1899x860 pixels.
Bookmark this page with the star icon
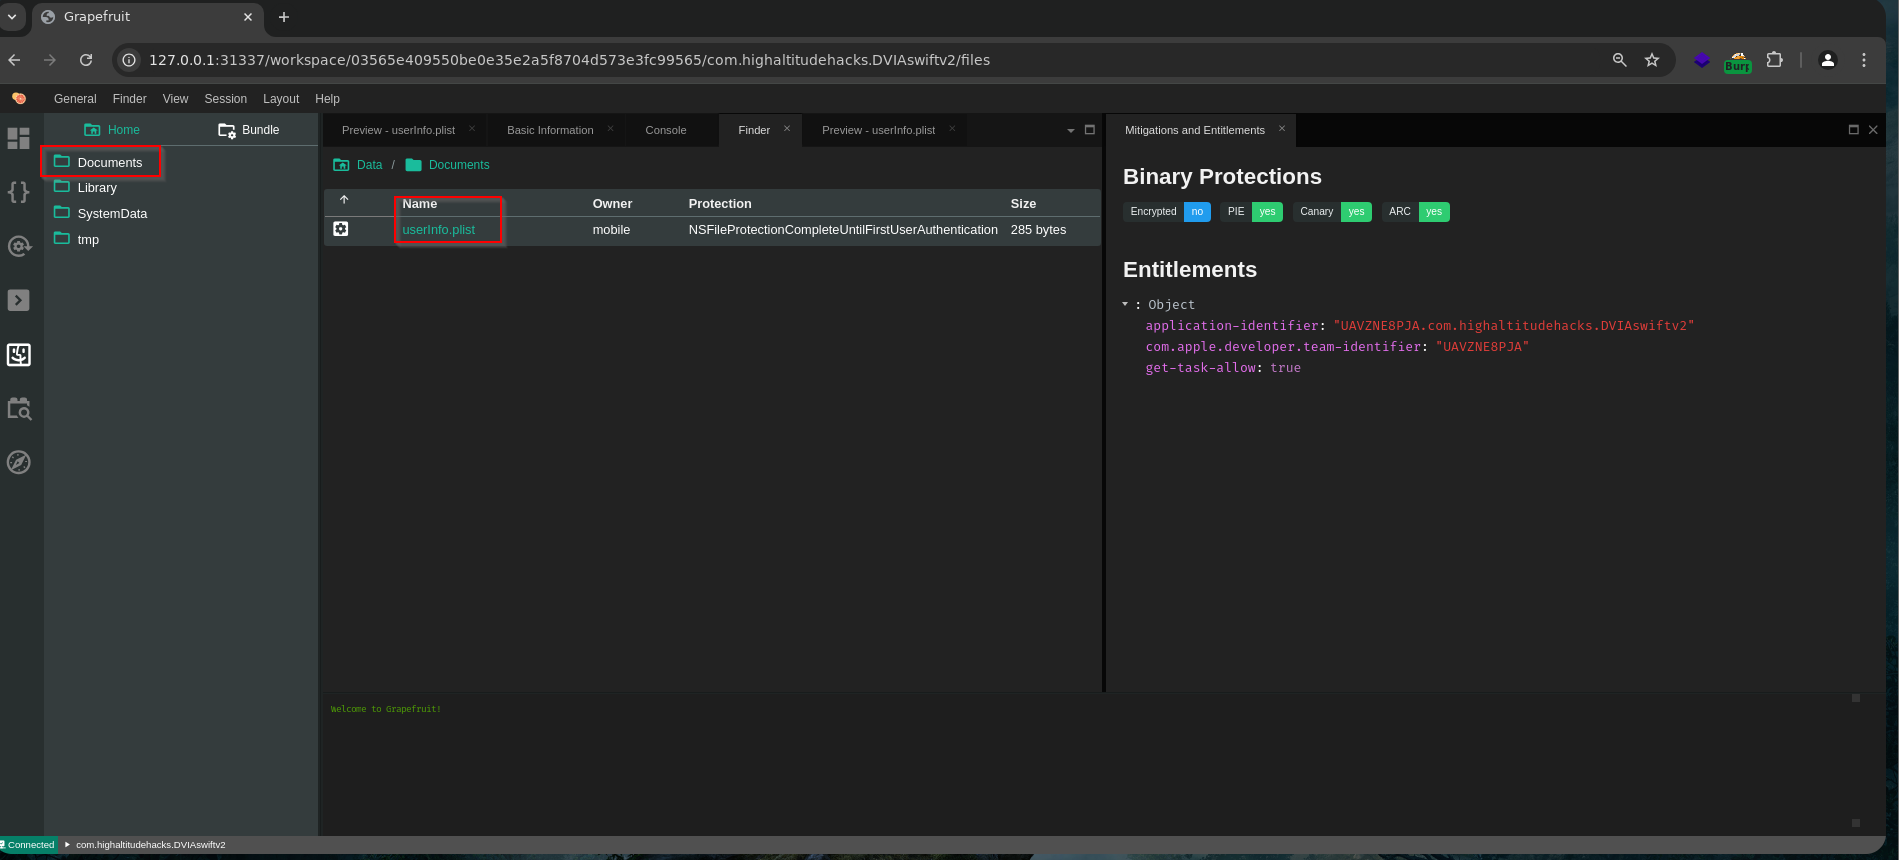pyautogui.click(x=1652, y=60)
